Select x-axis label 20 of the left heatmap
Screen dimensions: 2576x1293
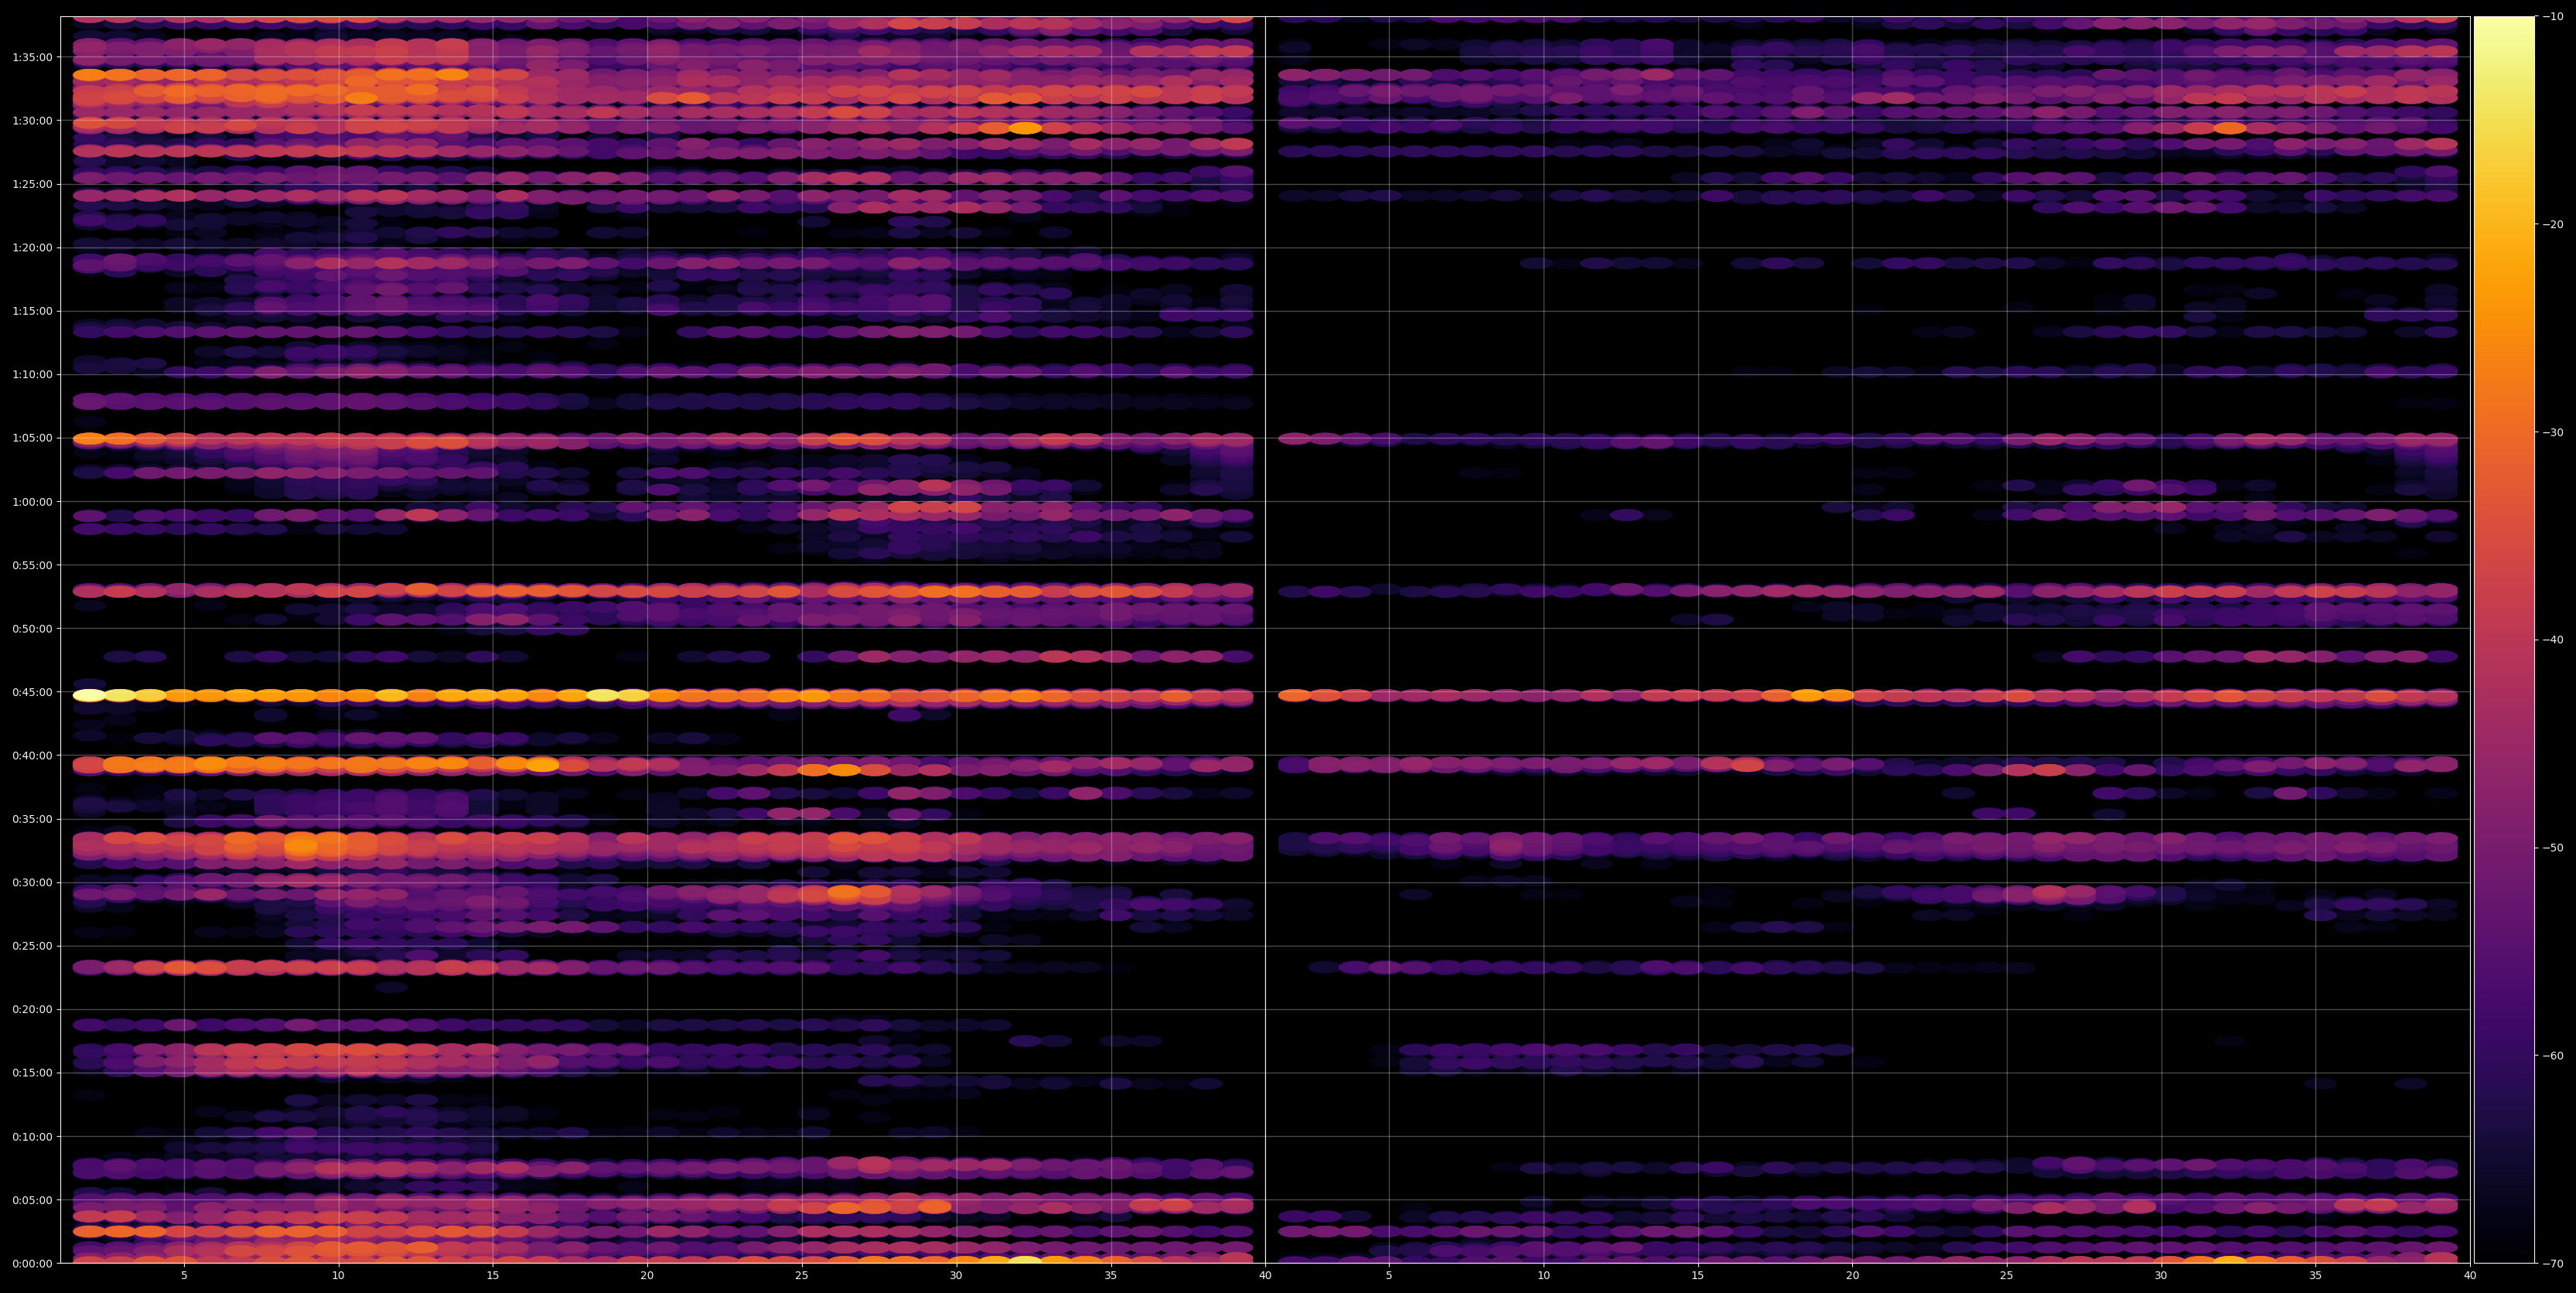pyautogui.click(x=647, y=1276)
